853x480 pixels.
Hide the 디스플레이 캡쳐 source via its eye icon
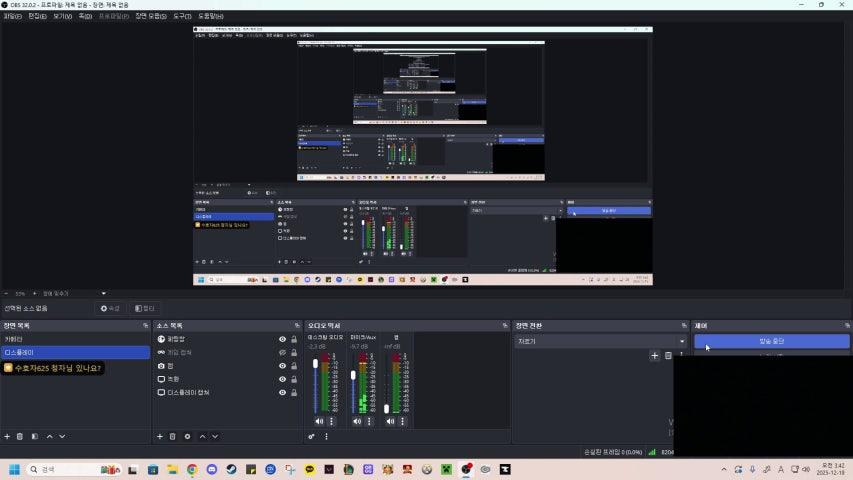point(282,392)
